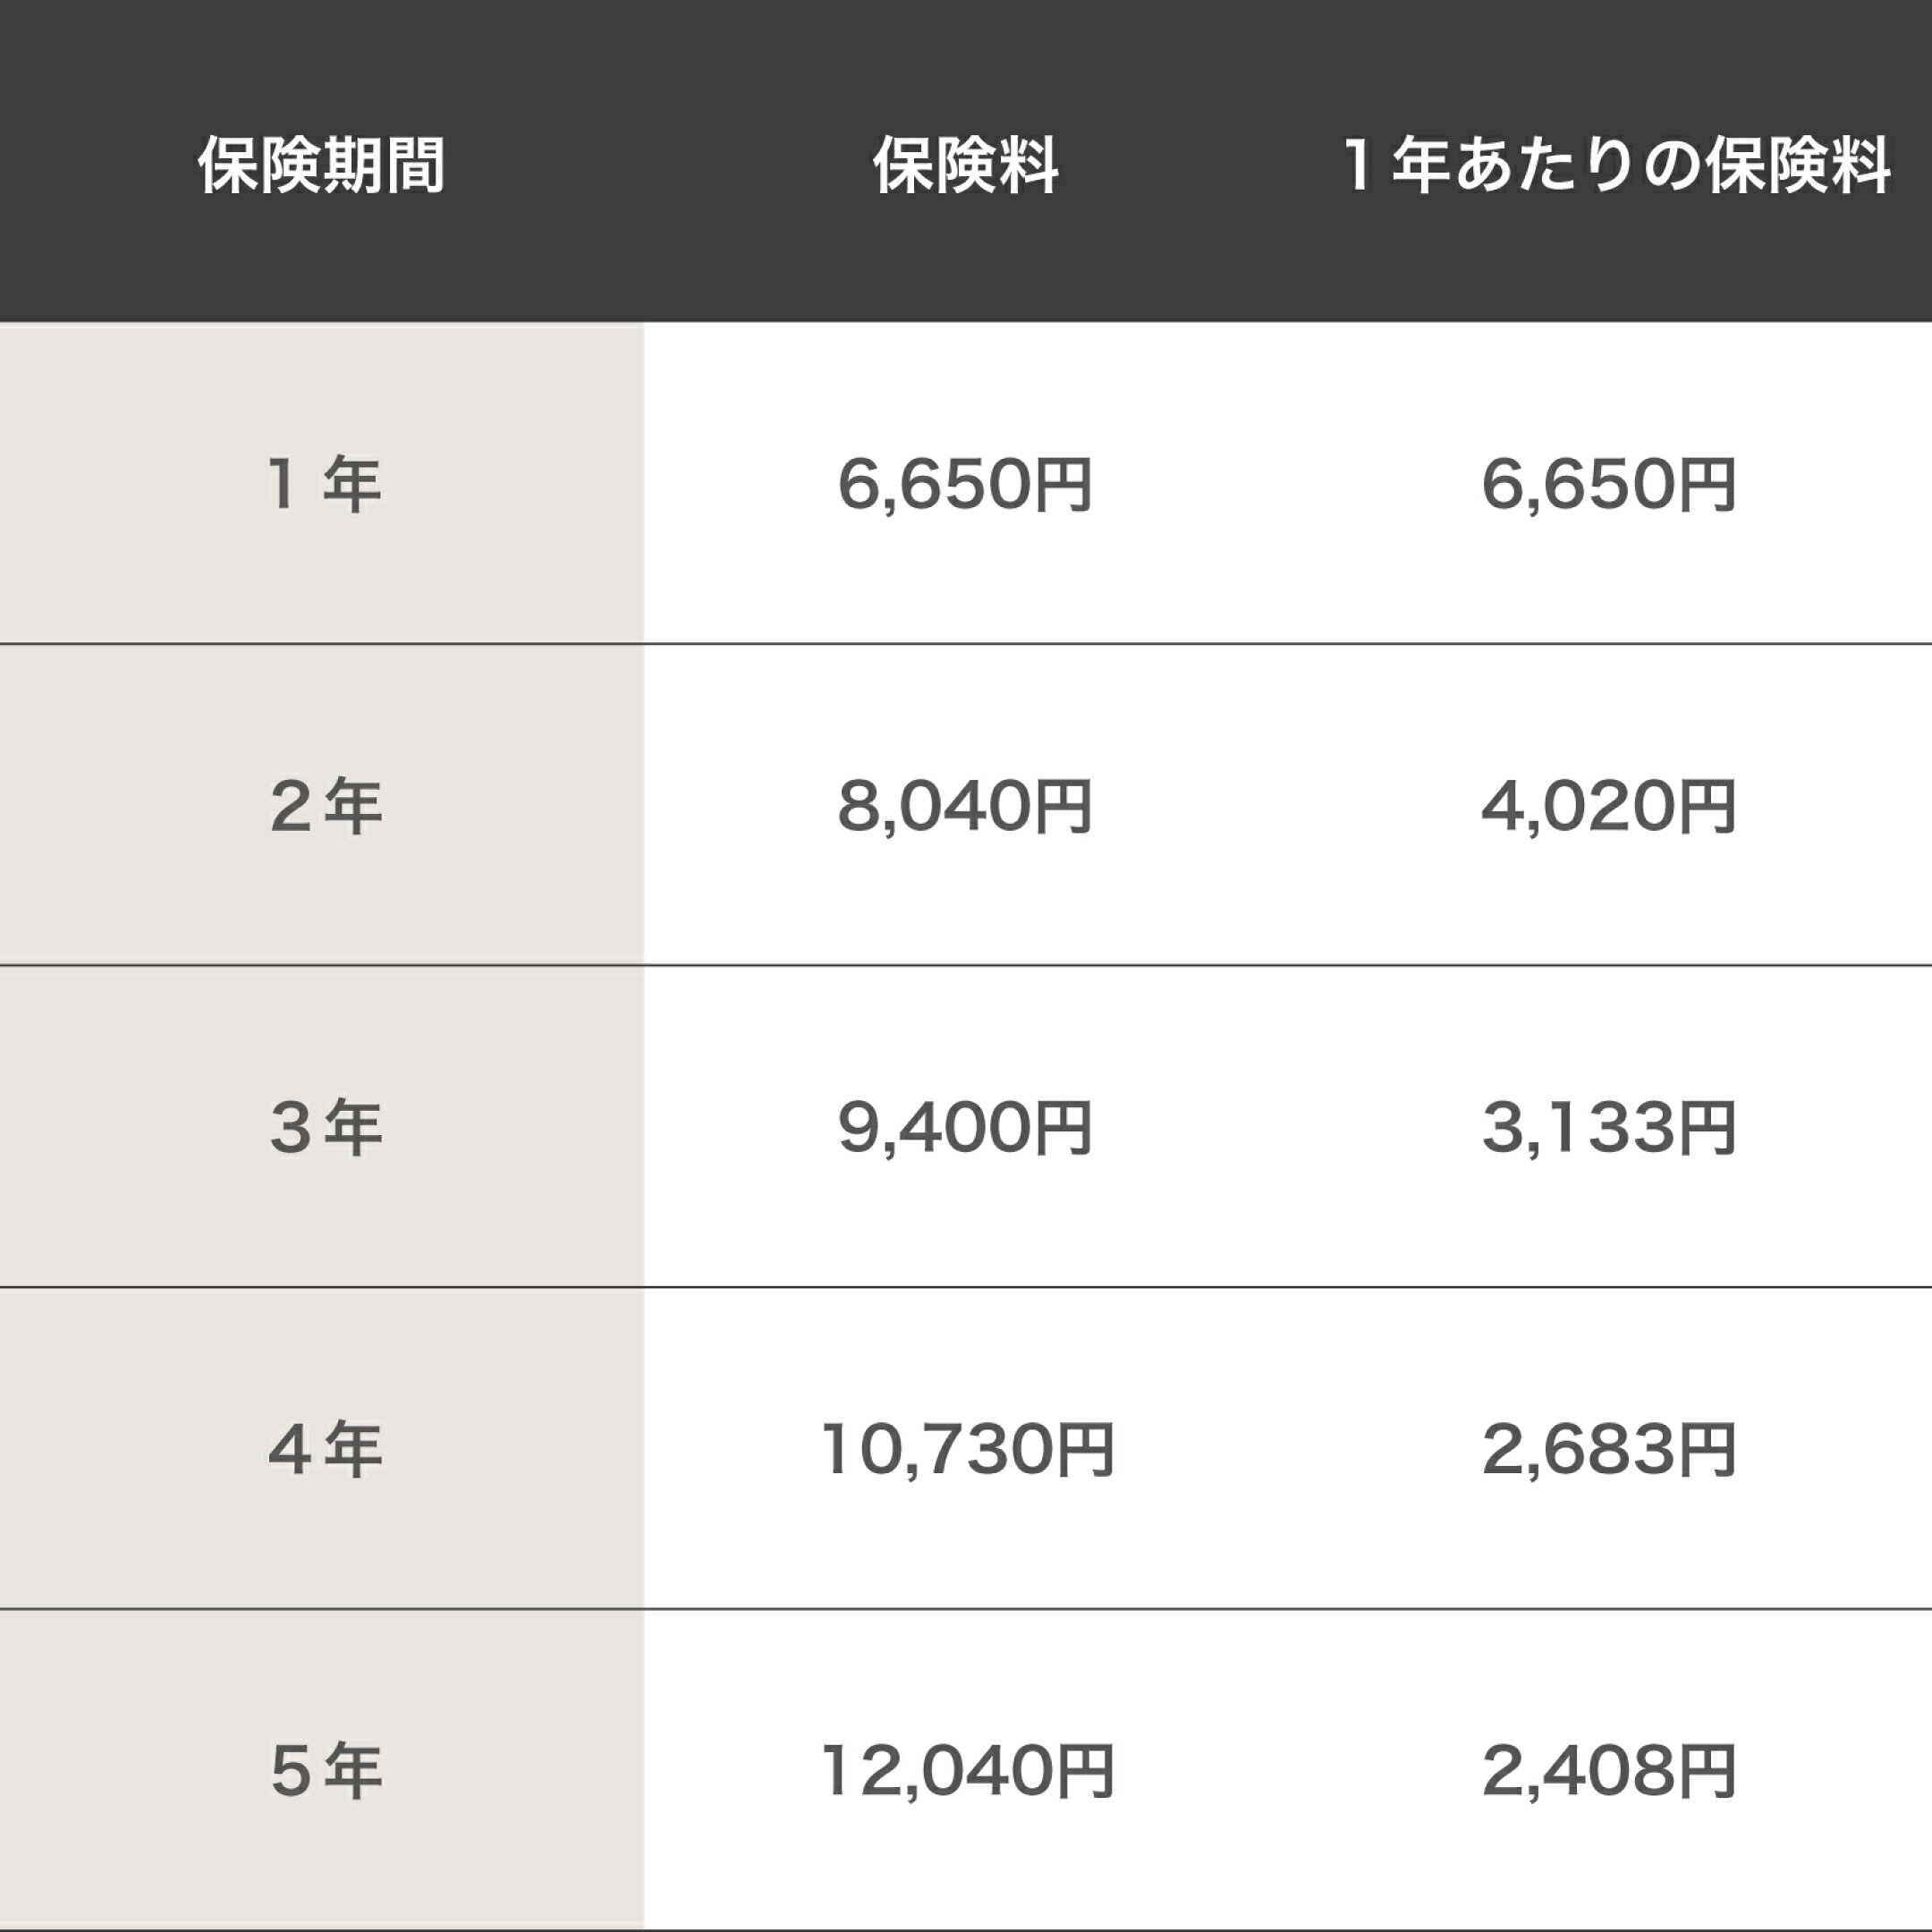Screen dimensions: 1932x1932
Task: Click the 保険料 column header
Action: pyautogui.click(x=965, y=165)
